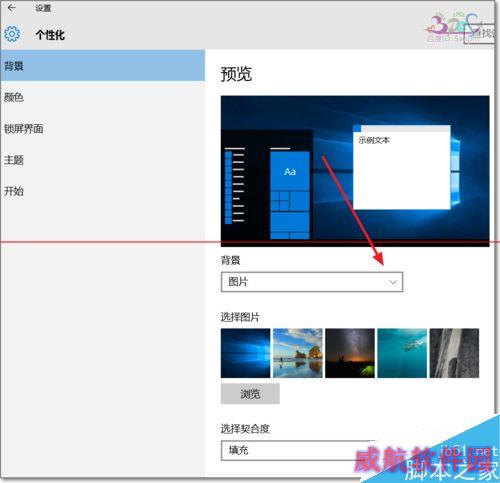
Task: Open the 主题 section
Action: [102, 160]
